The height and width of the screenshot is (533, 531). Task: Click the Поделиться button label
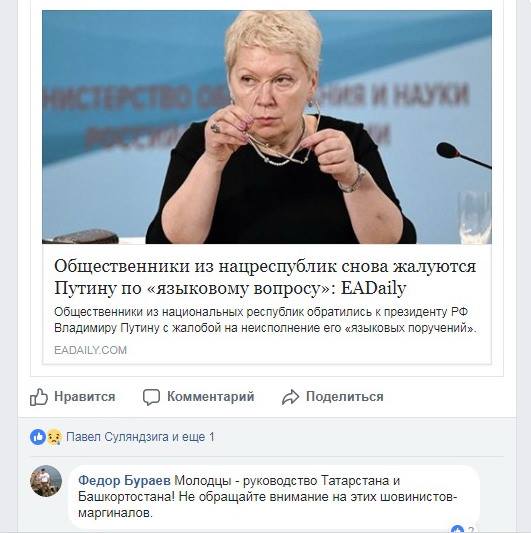pos(345,397)
